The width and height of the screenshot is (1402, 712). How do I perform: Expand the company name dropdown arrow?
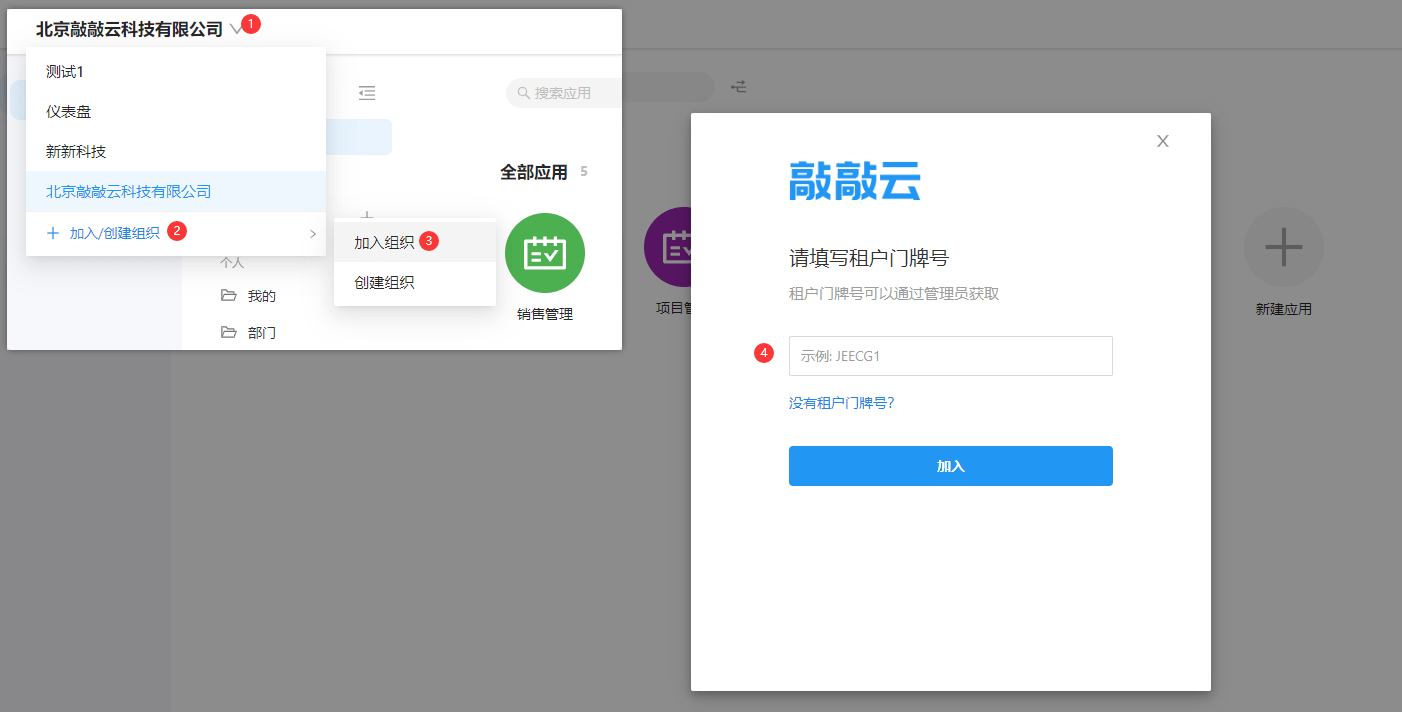click(236, 30)
